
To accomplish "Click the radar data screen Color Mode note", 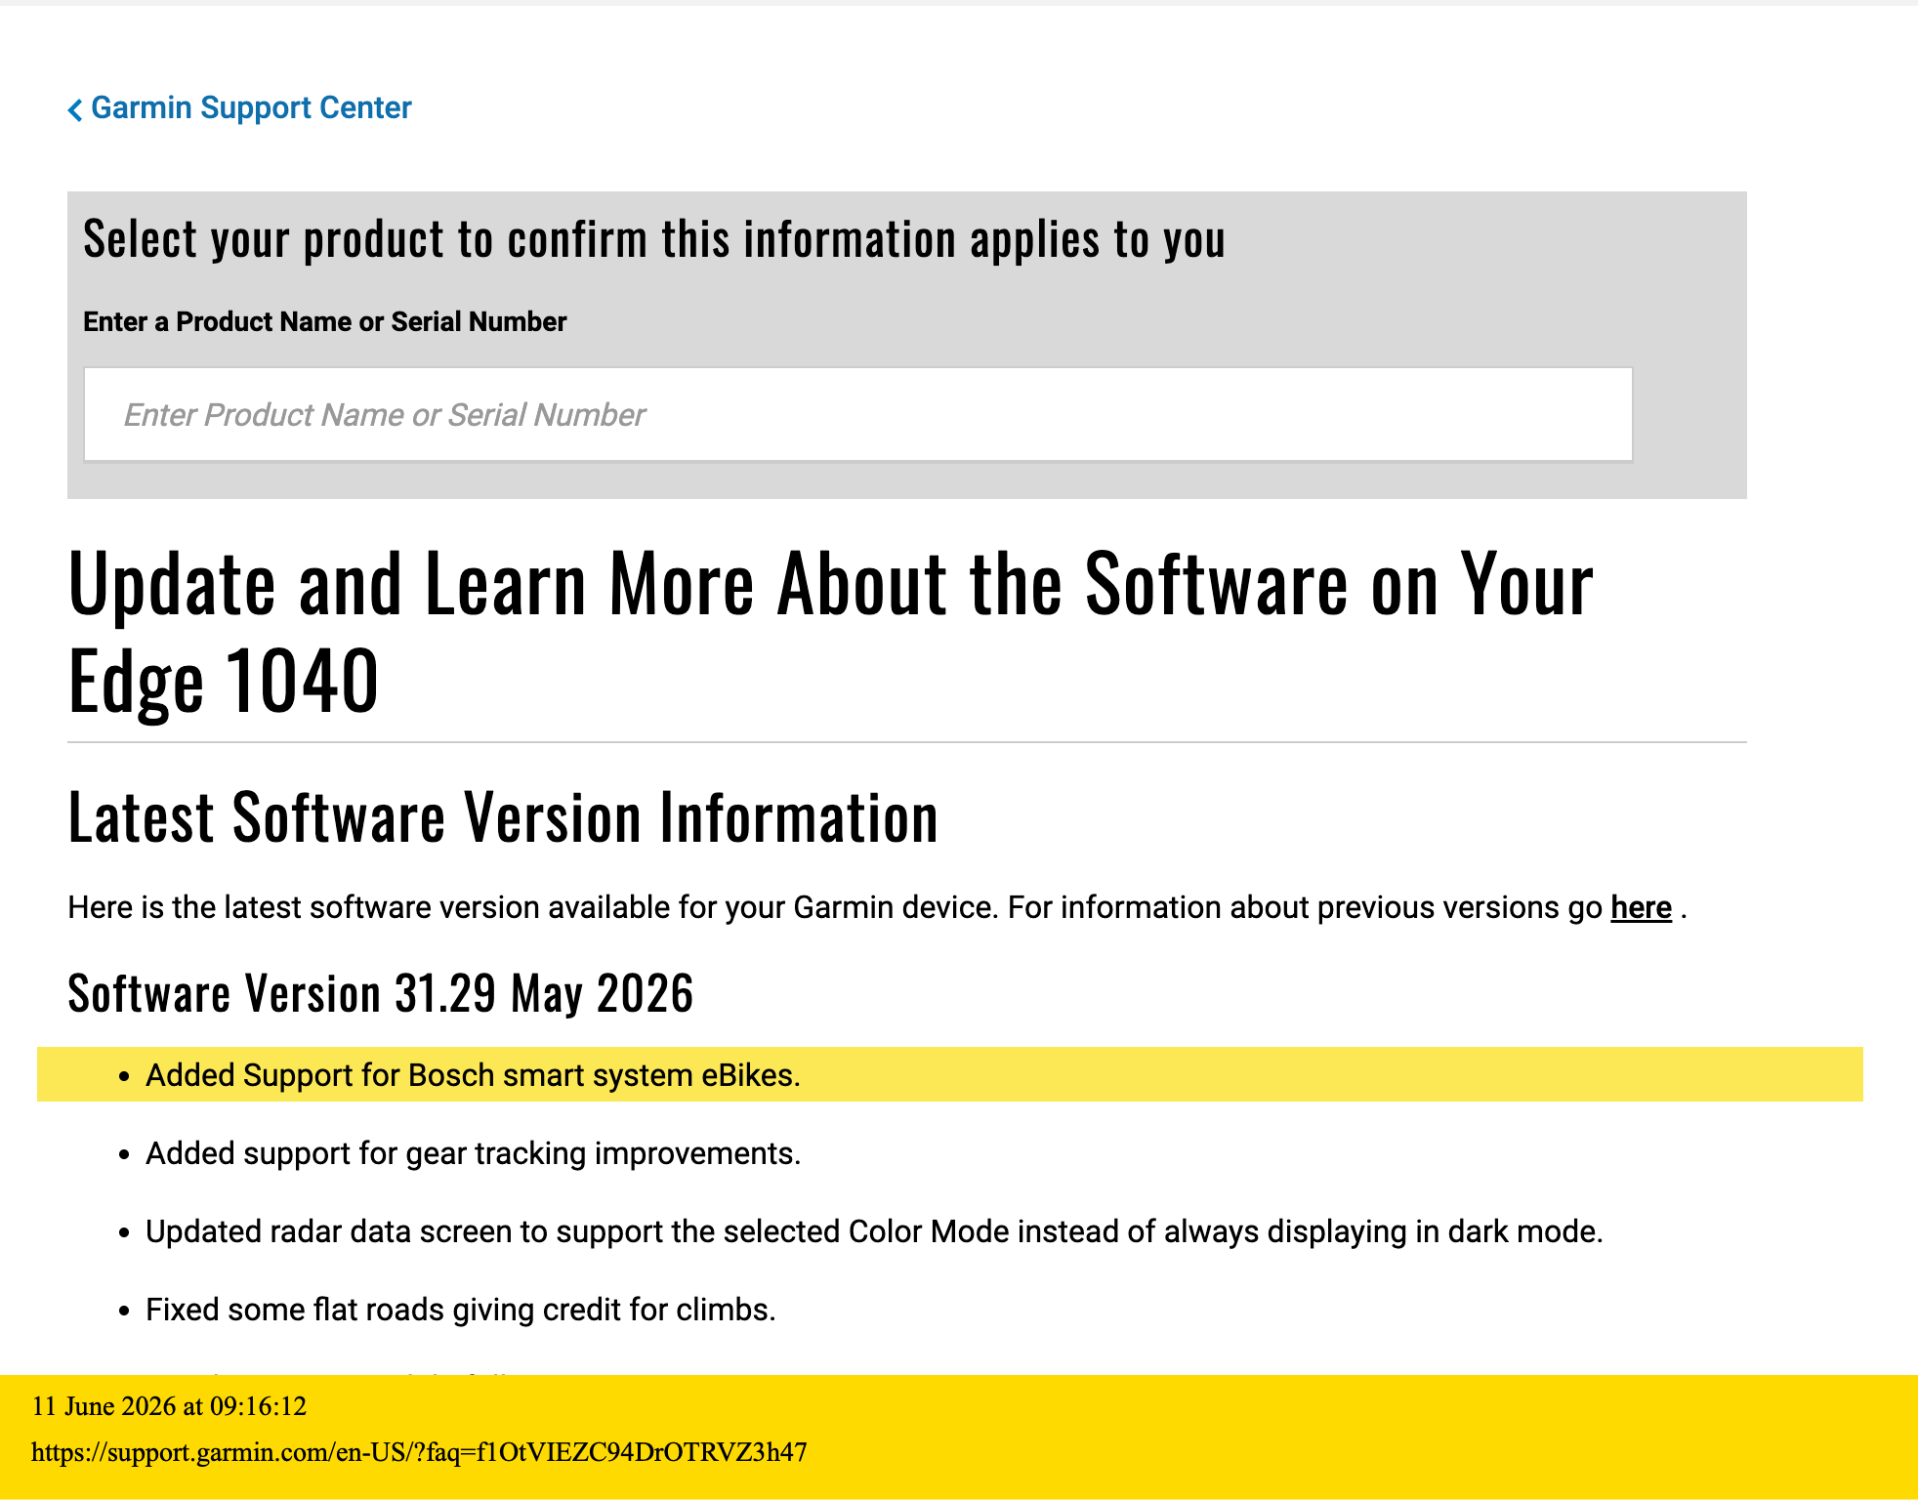I will click(874, 1231).
